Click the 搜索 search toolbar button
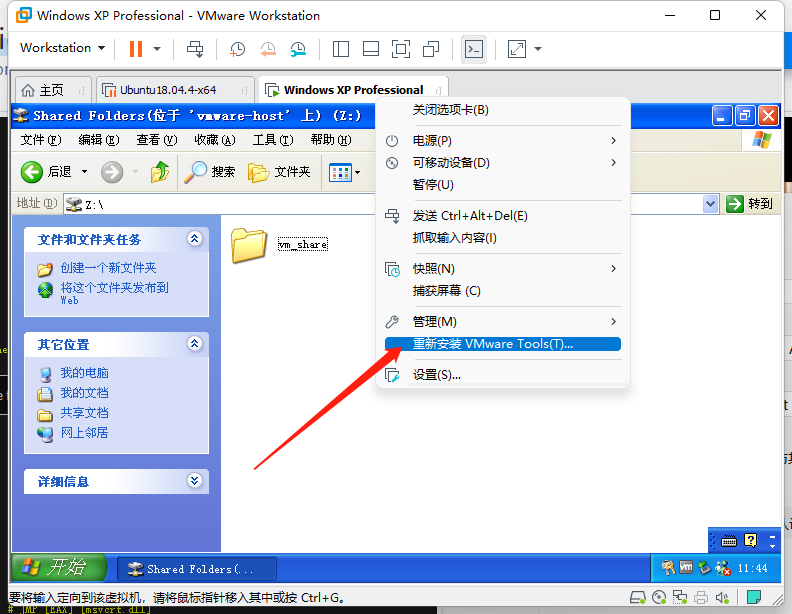 tap(209, 172)
